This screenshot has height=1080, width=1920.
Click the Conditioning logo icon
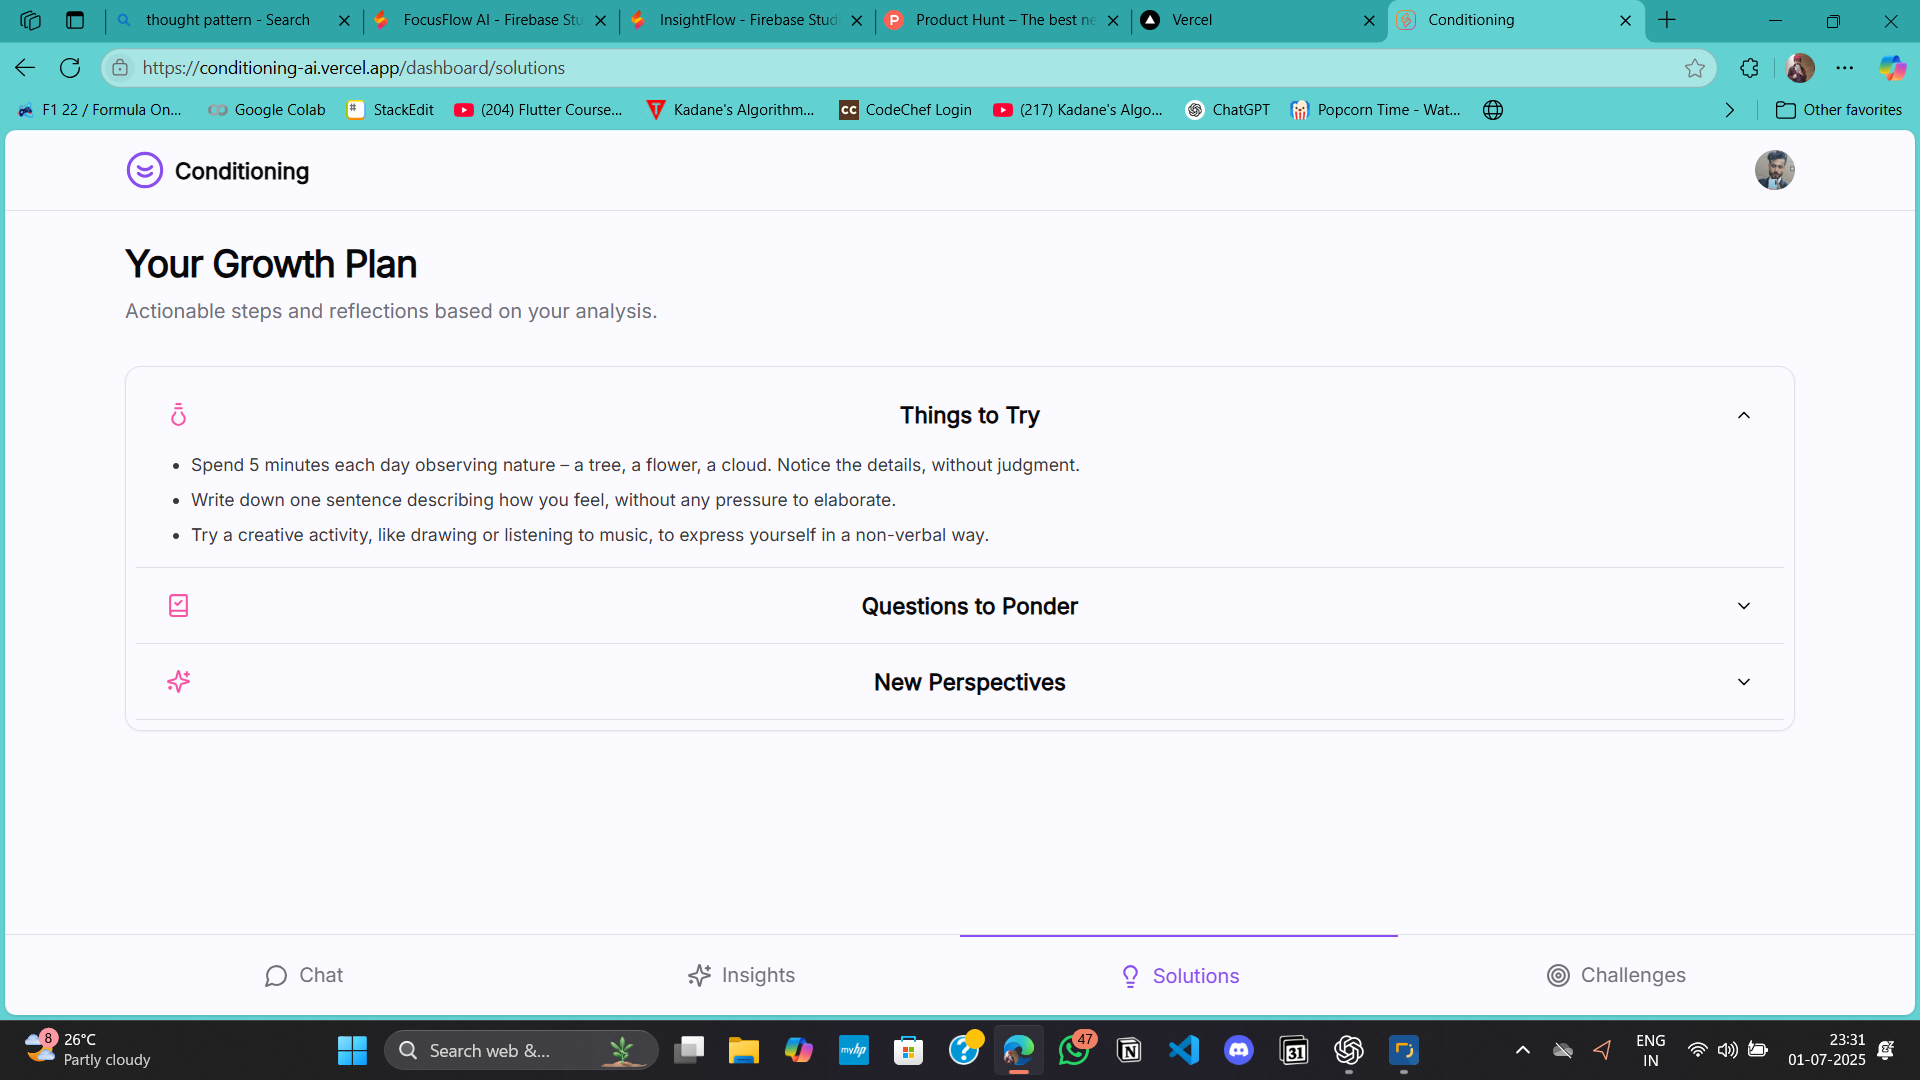point(145,171)
